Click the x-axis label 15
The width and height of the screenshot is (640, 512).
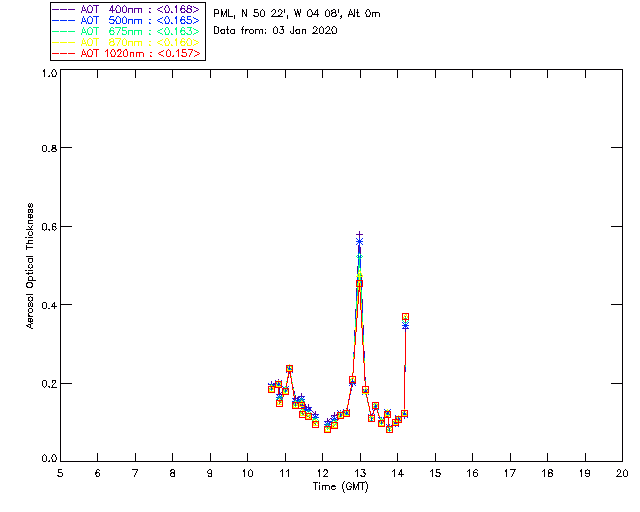[x=435, y=473]
